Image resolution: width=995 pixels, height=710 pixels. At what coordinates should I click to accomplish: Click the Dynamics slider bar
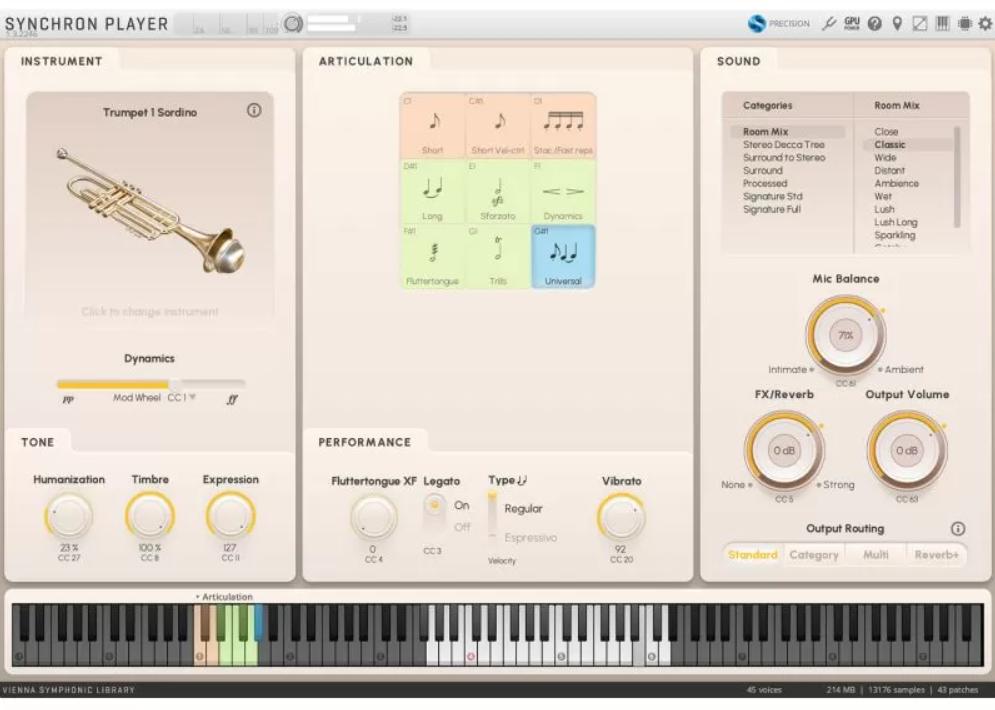pos(151,383)
